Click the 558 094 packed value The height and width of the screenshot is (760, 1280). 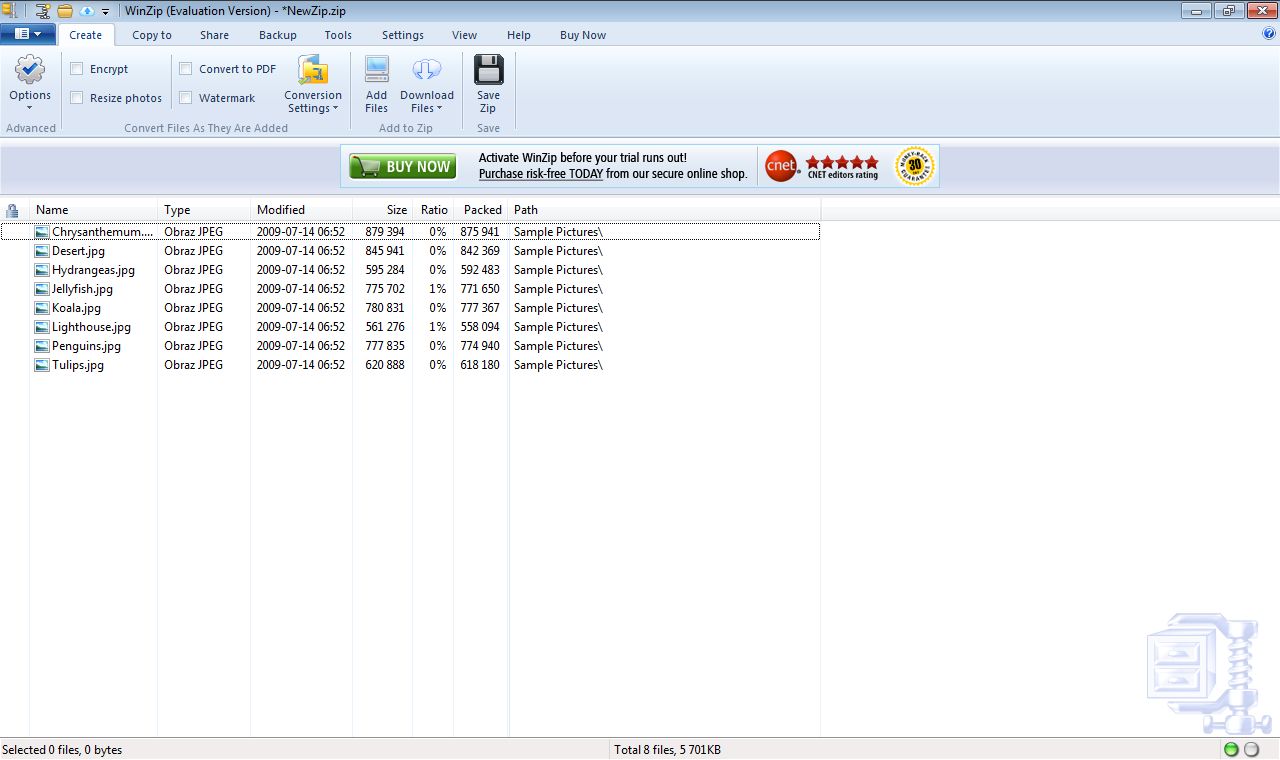[480, 327]
